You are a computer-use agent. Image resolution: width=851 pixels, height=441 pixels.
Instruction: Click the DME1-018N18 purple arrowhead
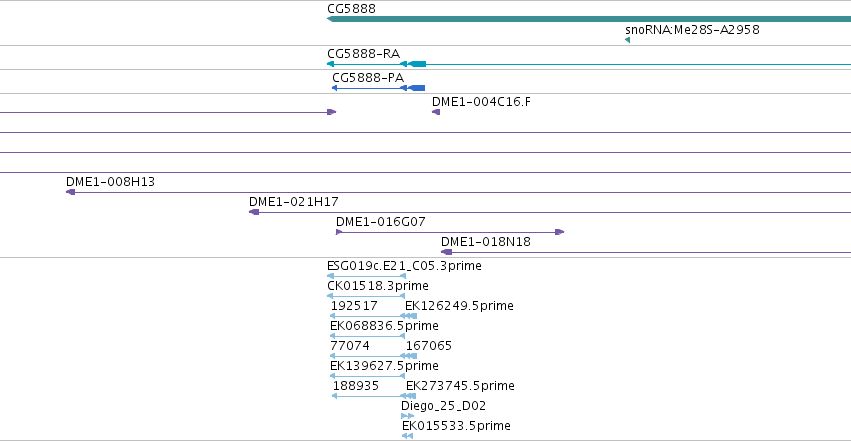[447, 252]
